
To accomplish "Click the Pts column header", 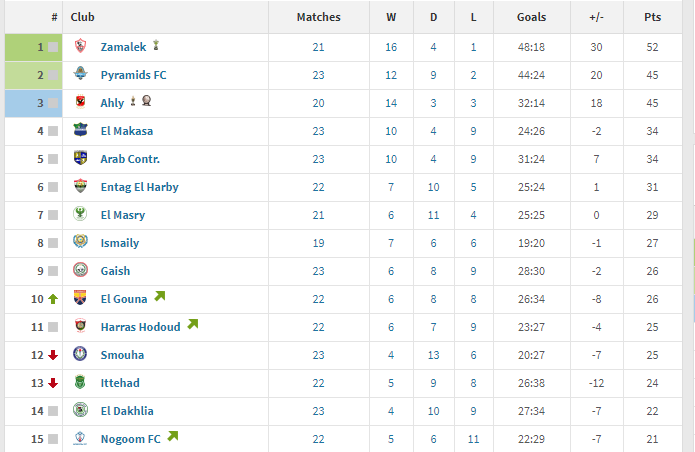I will tap(652, 17).
